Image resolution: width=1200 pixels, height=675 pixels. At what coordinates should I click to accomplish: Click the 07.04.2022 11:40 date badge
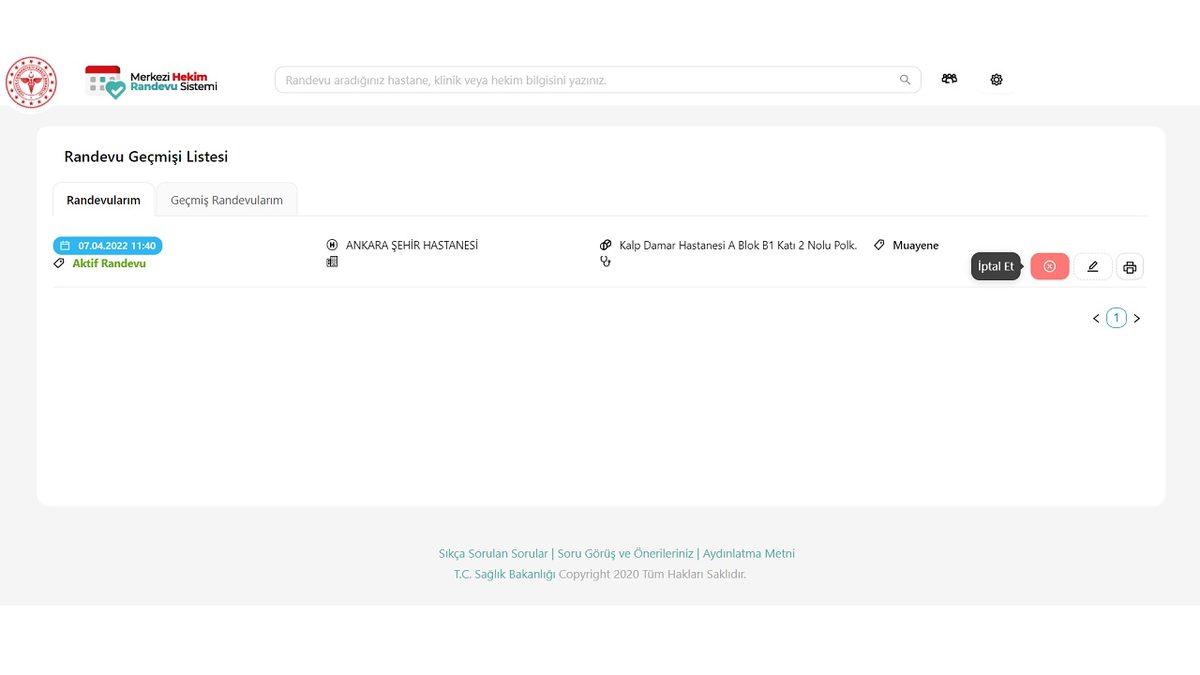tap(108, 245)
